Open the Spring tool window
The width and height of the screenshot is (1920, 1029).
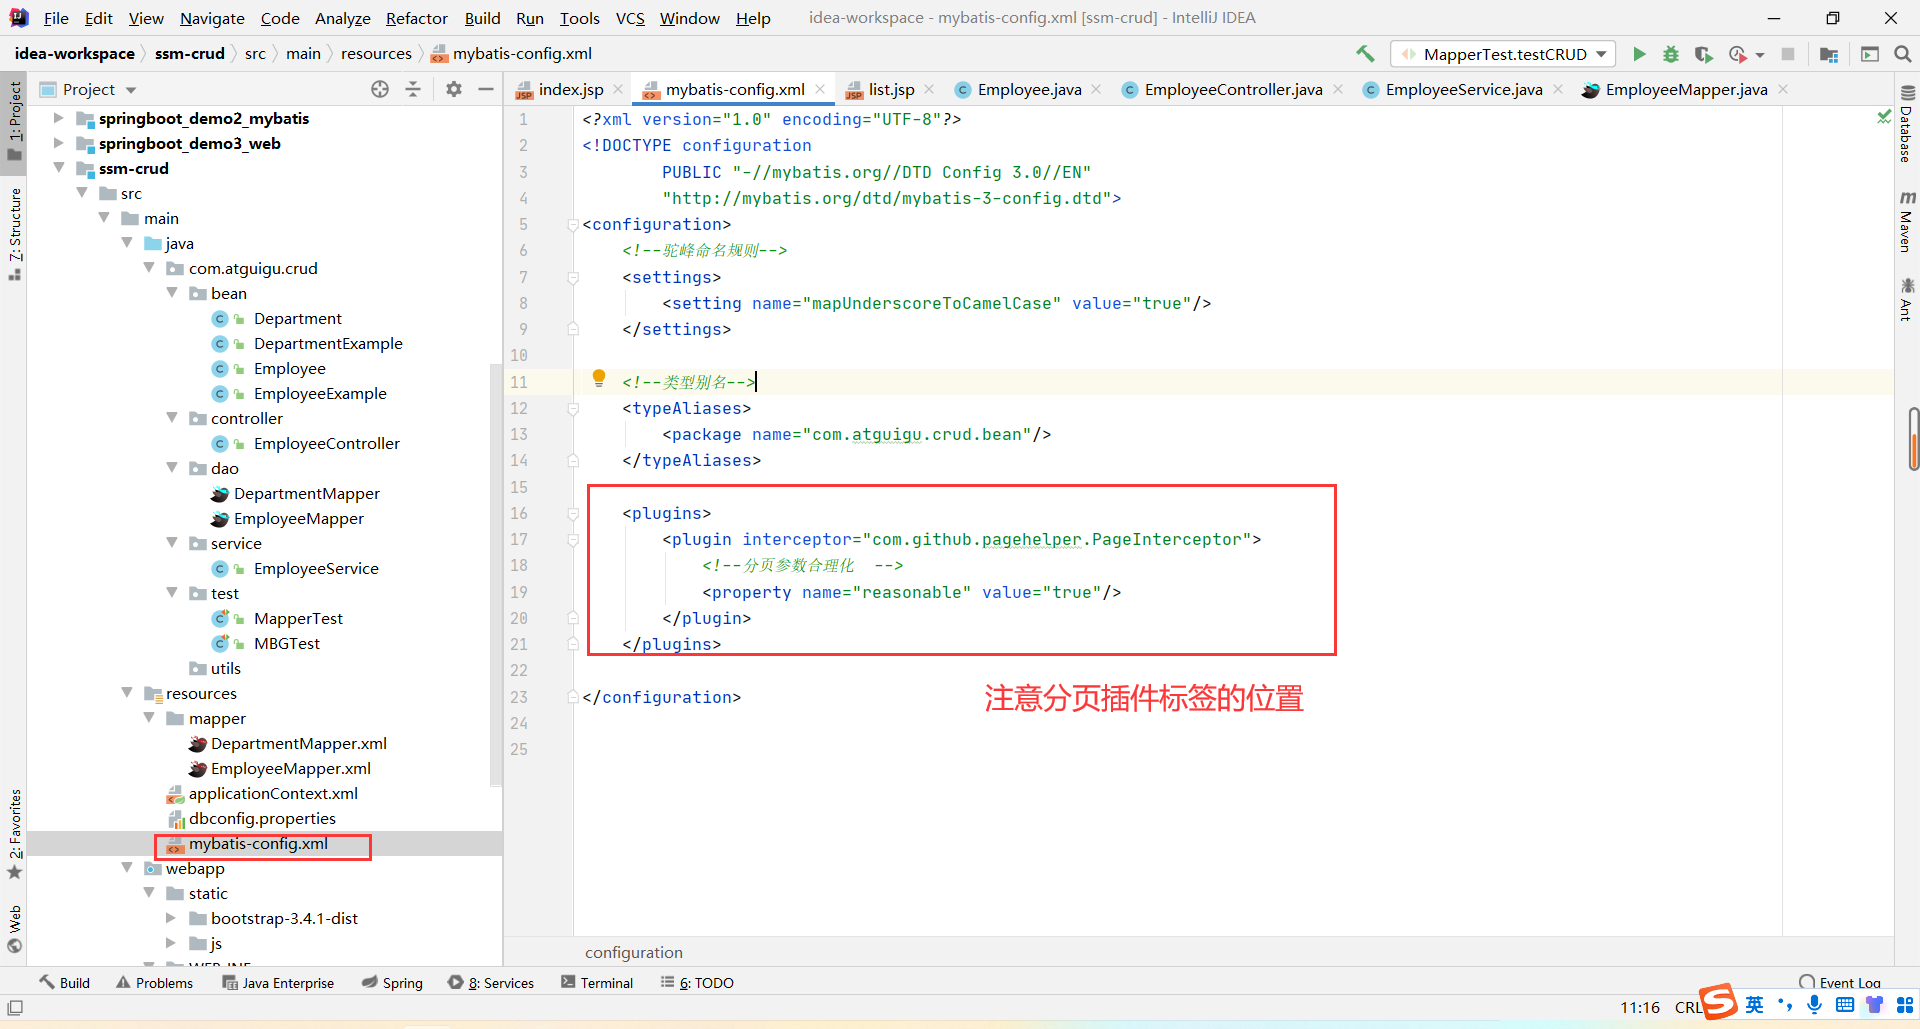(392, 983)
